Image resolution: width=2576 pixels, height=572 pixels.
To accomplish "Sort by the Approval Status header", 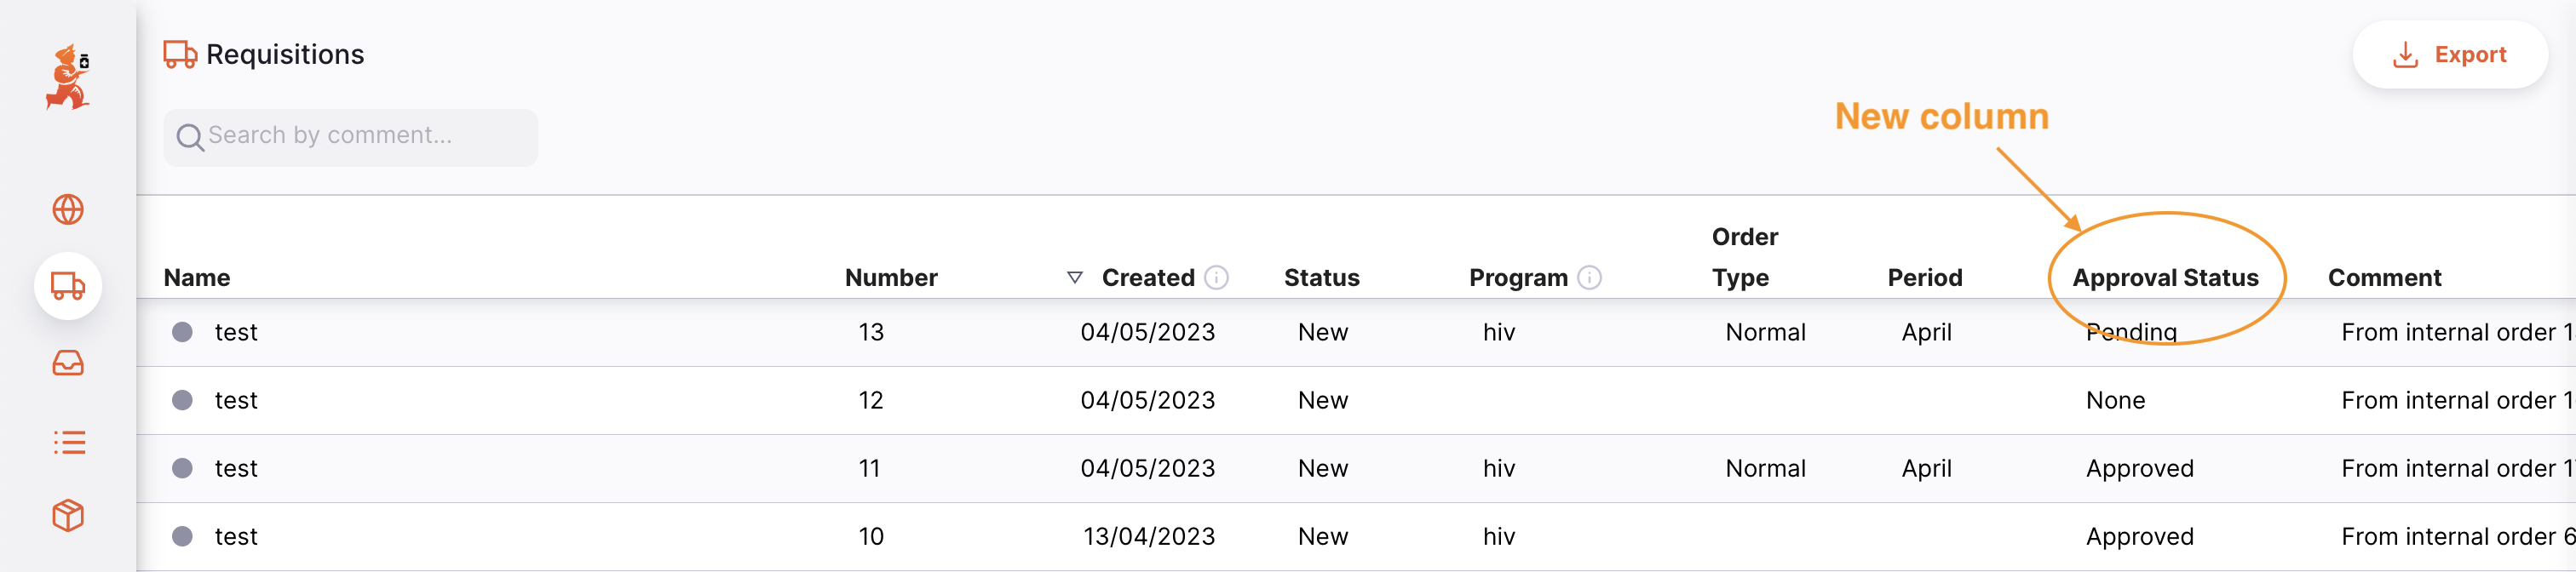I will click(x=2165, y=278).
